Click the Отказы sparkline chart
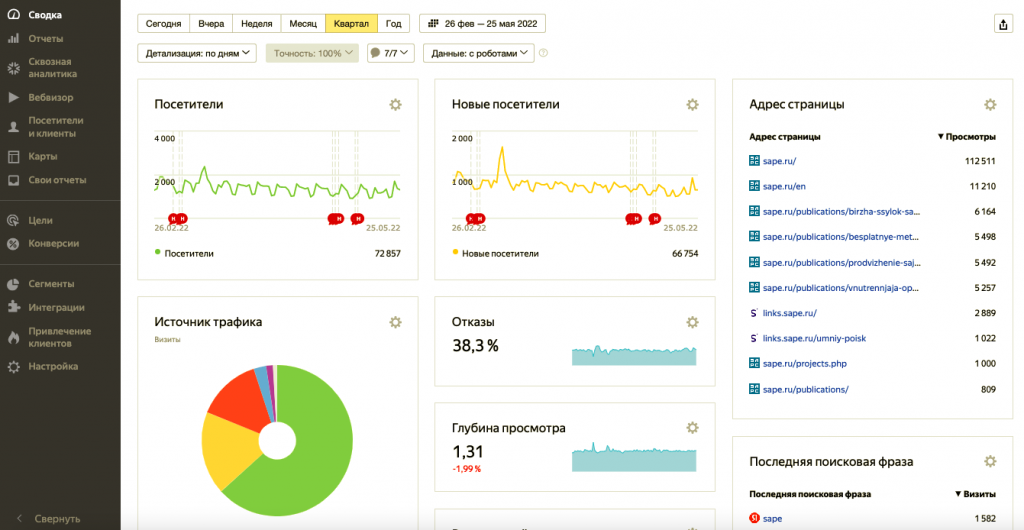 tap(634, 356)
